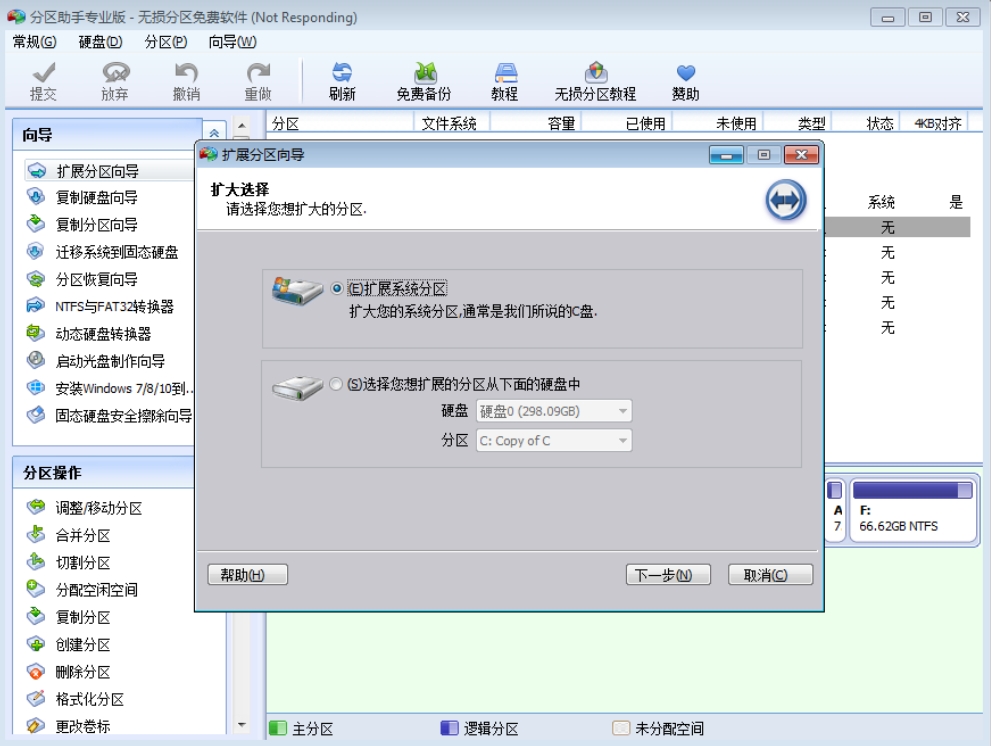Click the 撤销 (undo) toolbar icon

pos(186,81)
